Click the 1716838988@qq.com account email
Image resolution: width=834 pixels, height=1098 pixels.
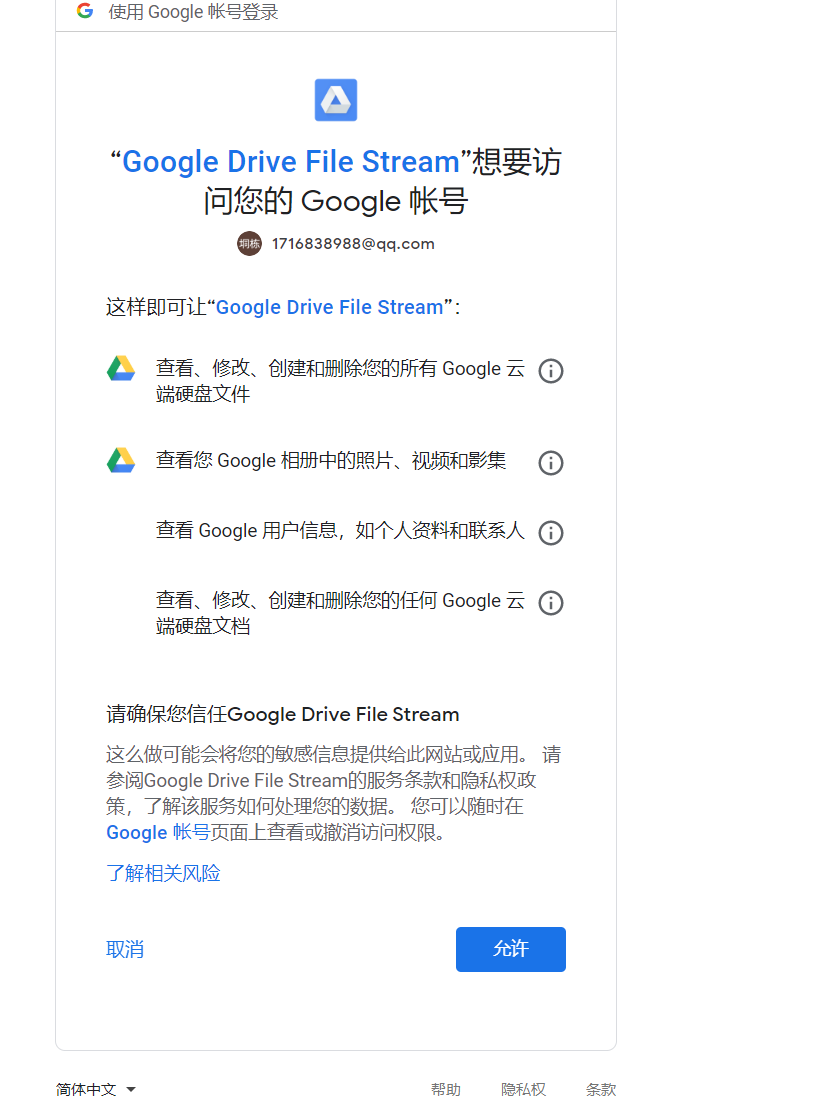coord(353,244)
